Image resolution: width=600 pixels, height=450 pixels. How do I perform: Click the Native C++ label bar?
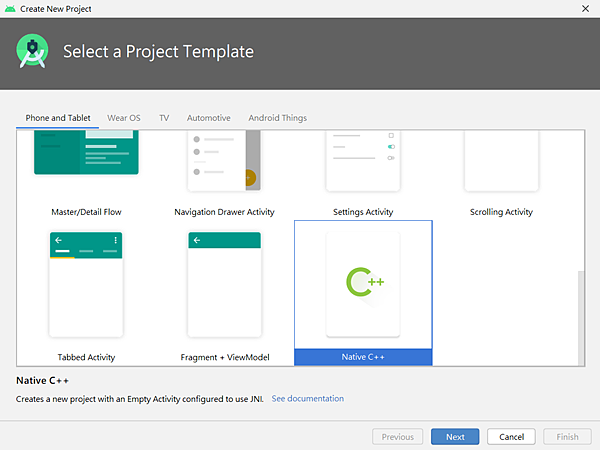click(363, 357)
